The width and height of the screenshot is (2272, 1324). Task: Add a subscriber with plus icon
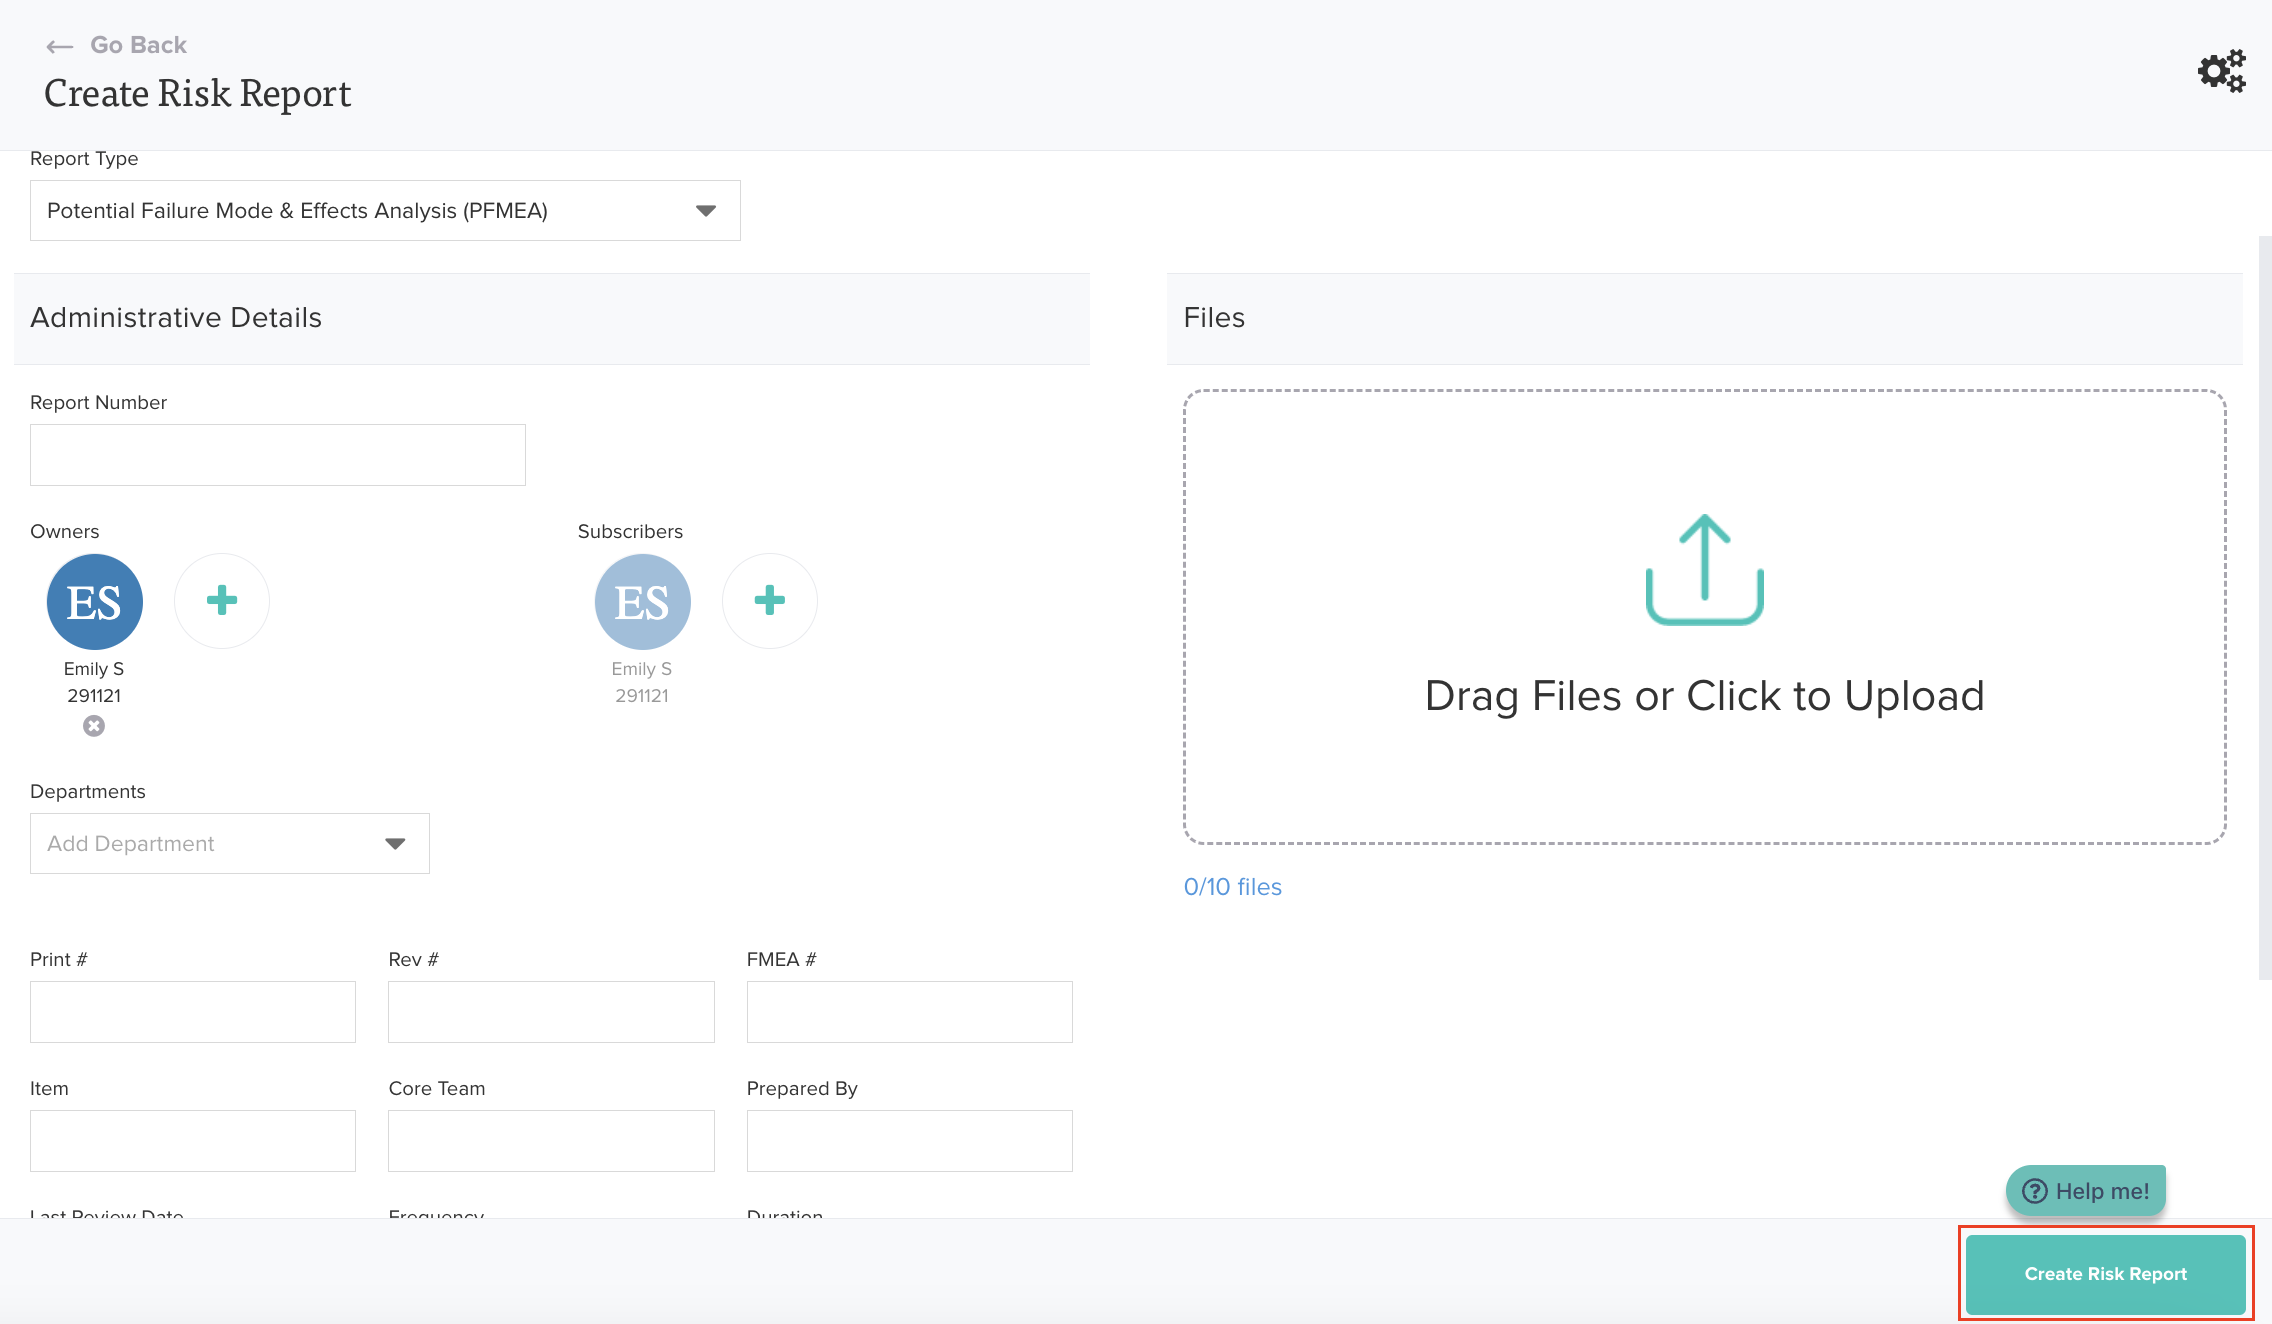point(769,601)
